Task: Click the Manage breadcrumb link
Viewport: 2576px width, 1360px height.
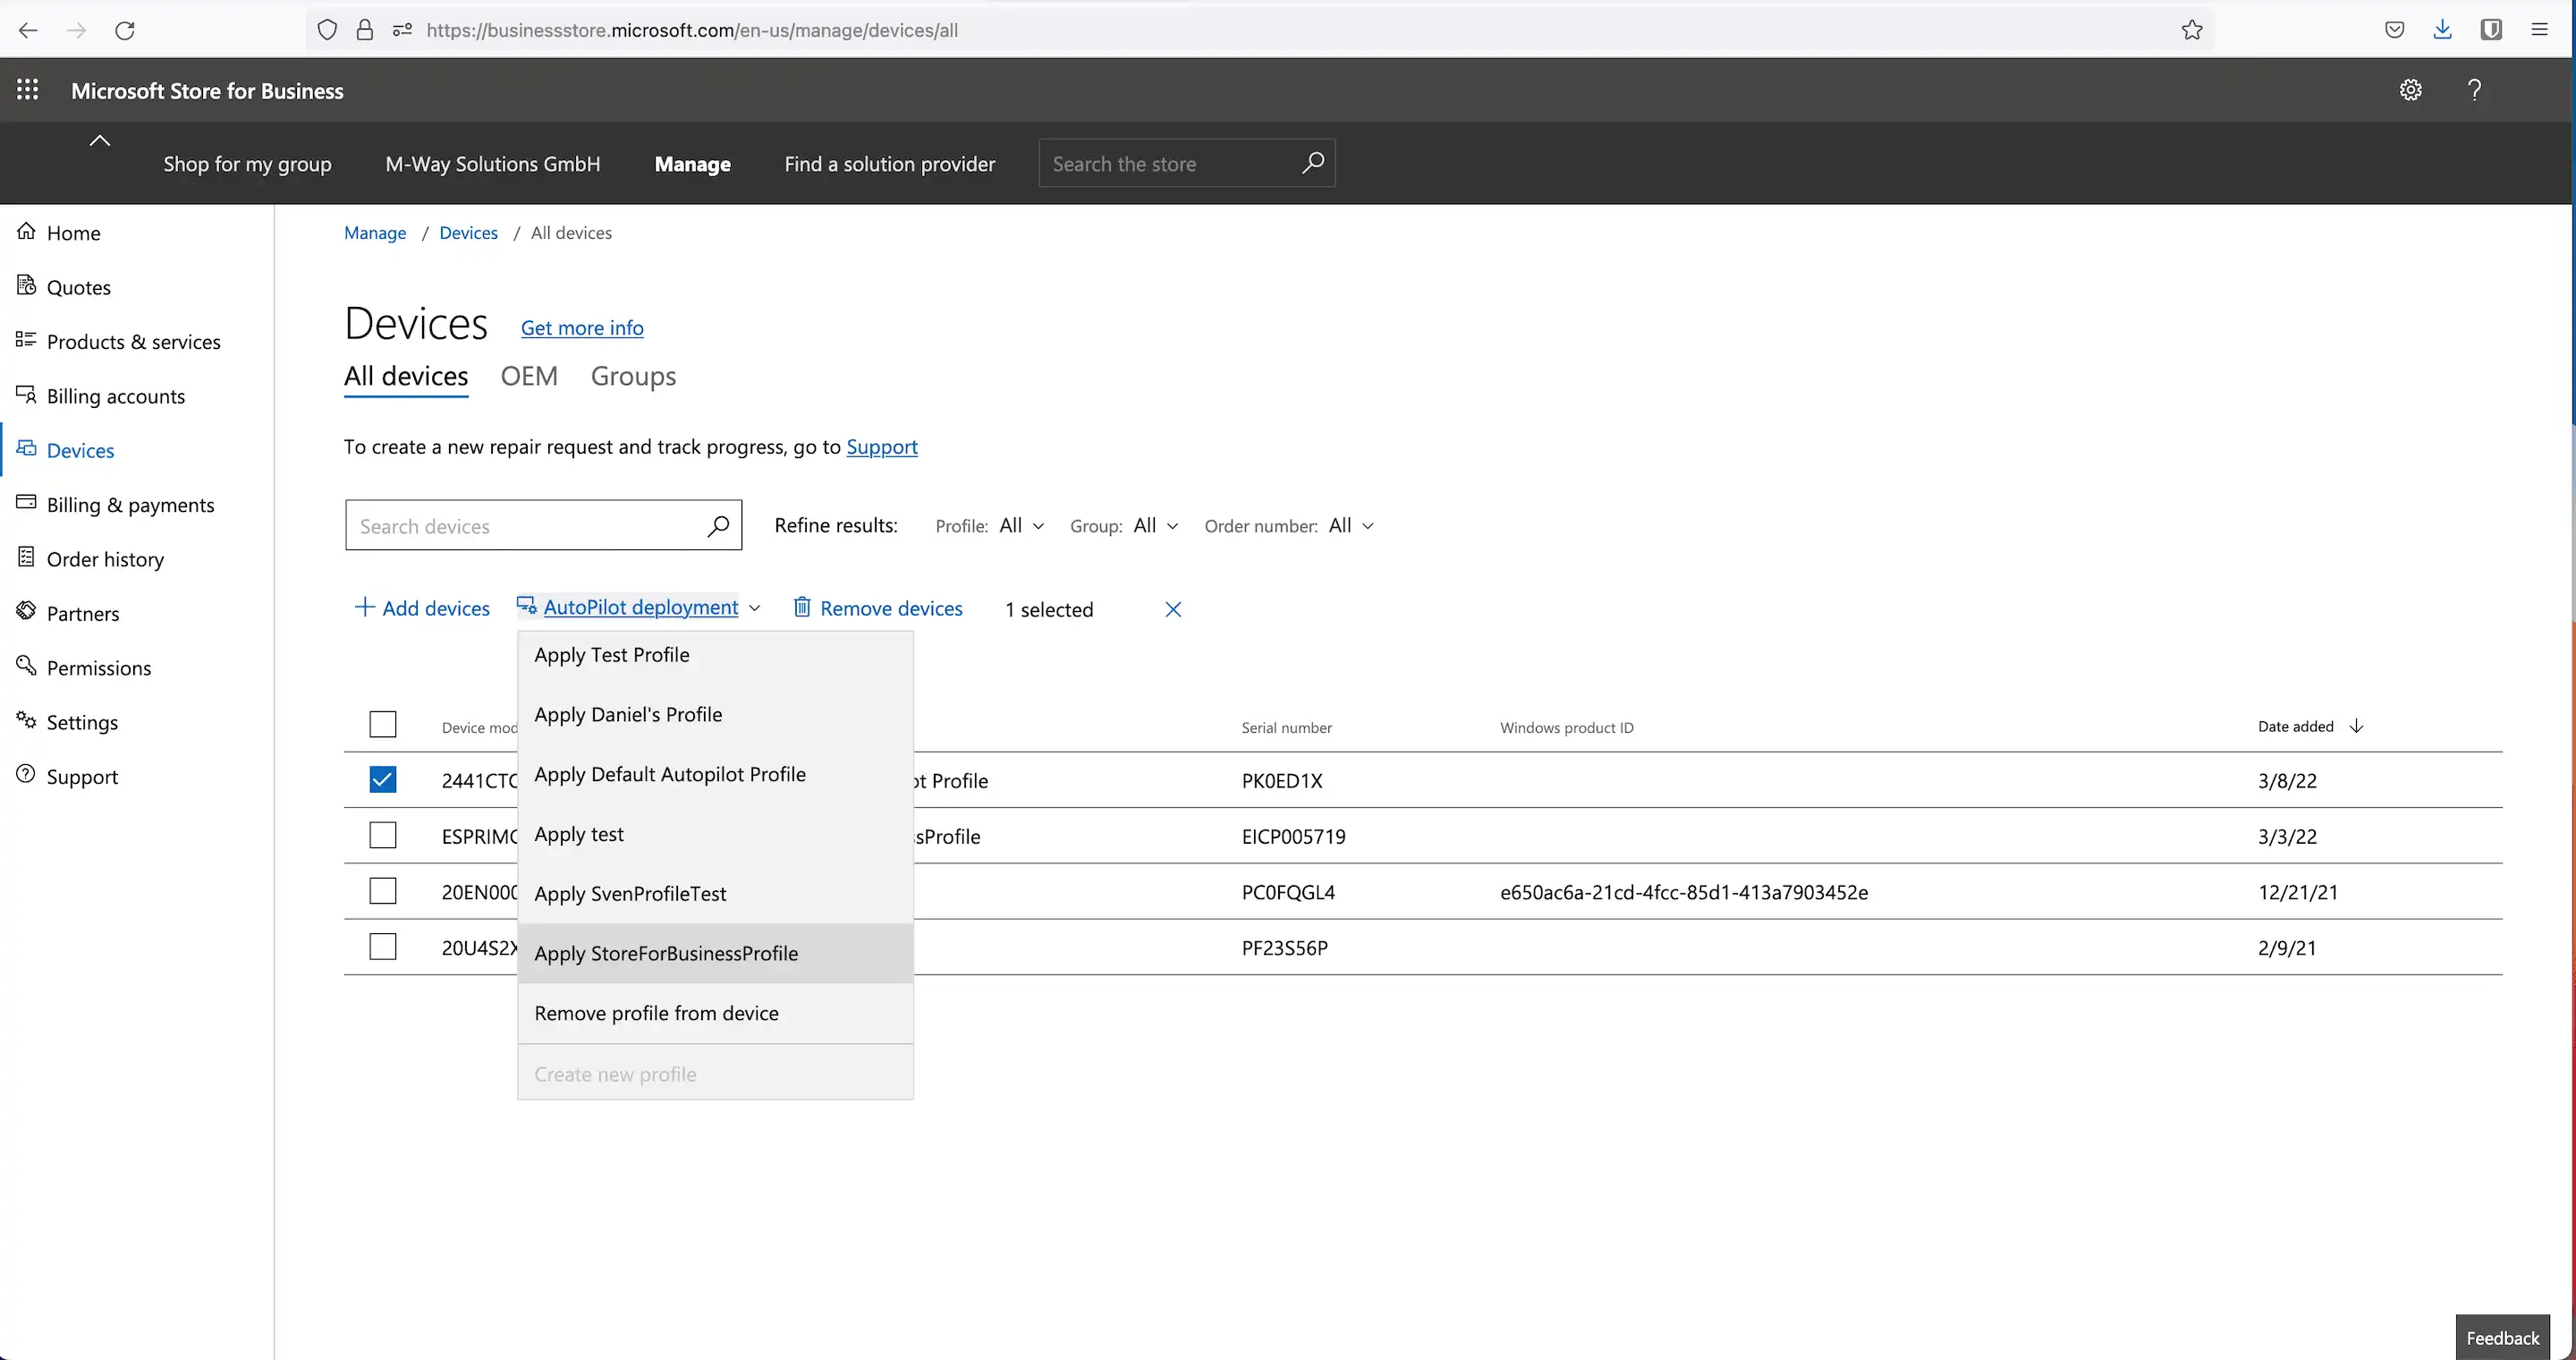Action: click(375, 233)
